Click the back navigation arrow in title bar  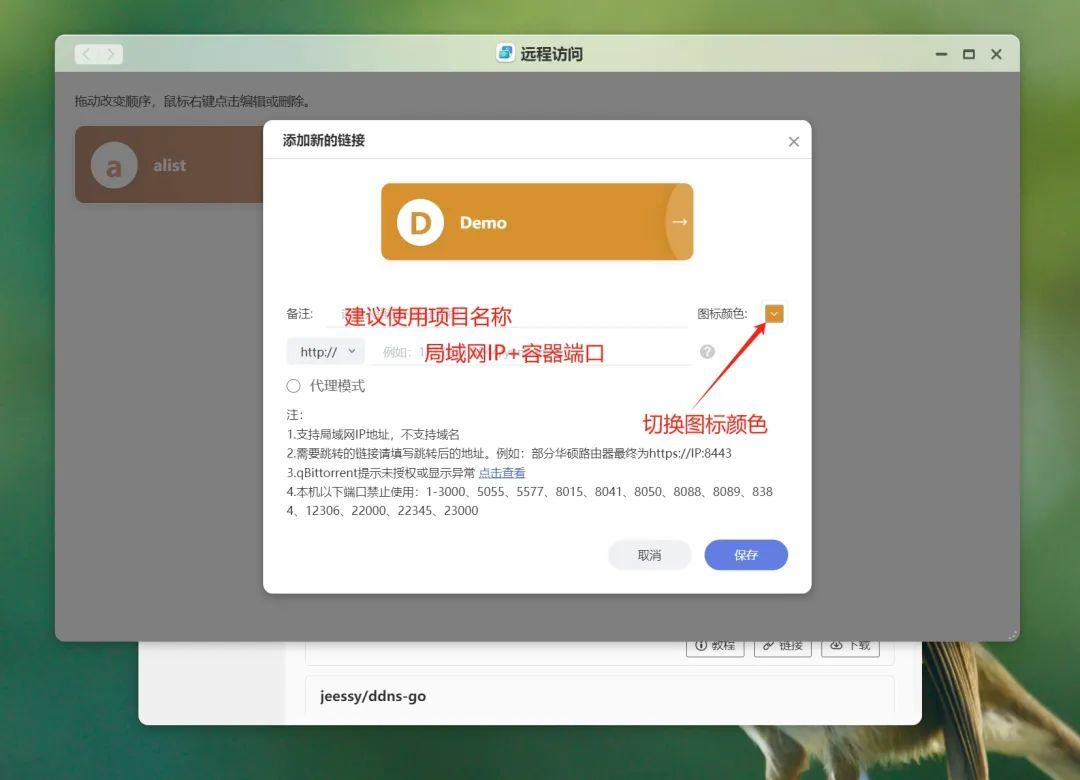87,54
